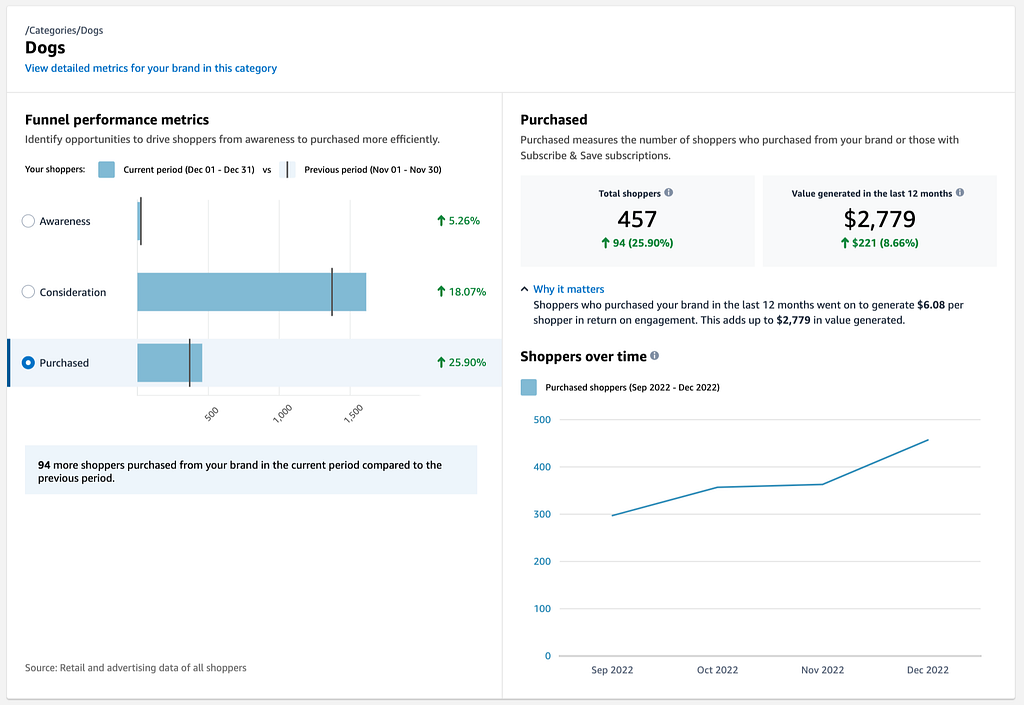Click info icon next to Shoppers over time
The height and width of the screenshot is (705, 1024).
[x=654, y=356]
